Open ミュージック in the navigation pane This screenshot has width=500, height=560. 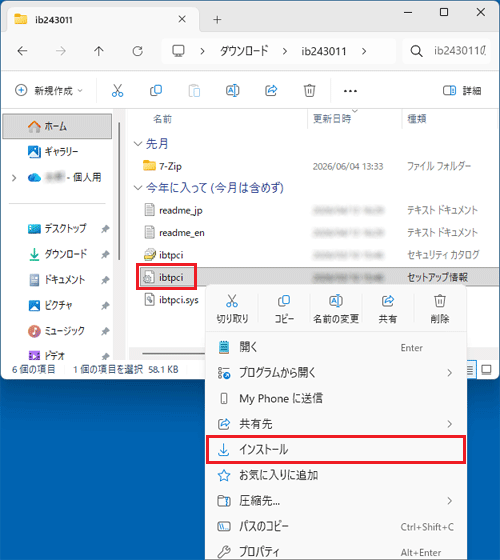[57, 331]
